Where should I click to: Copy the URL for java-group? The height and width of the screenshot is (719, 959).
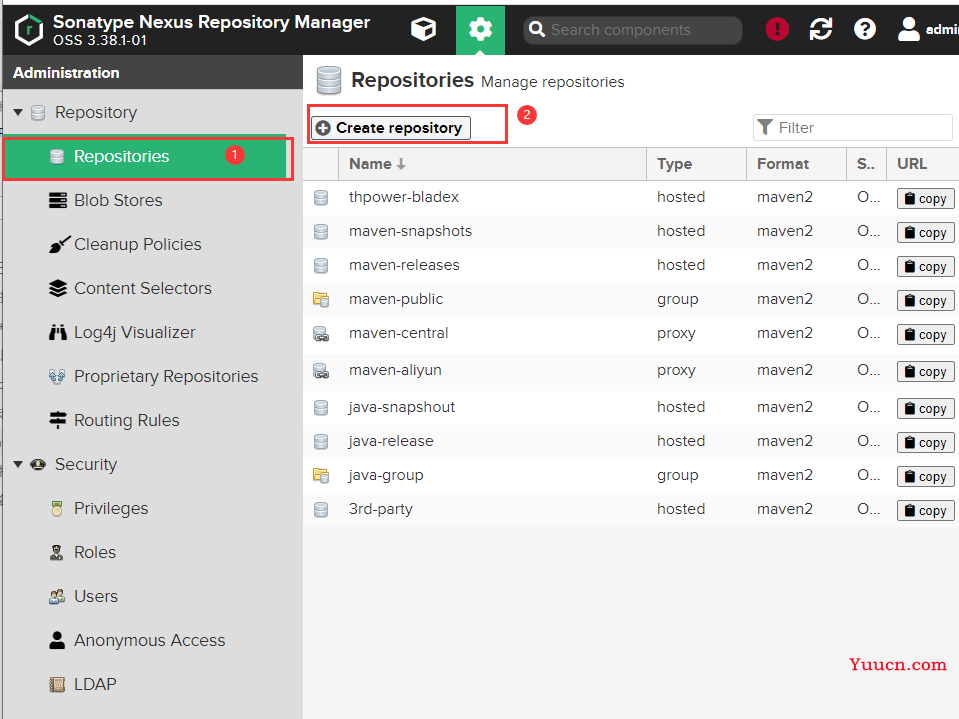[x=925, y=477]
